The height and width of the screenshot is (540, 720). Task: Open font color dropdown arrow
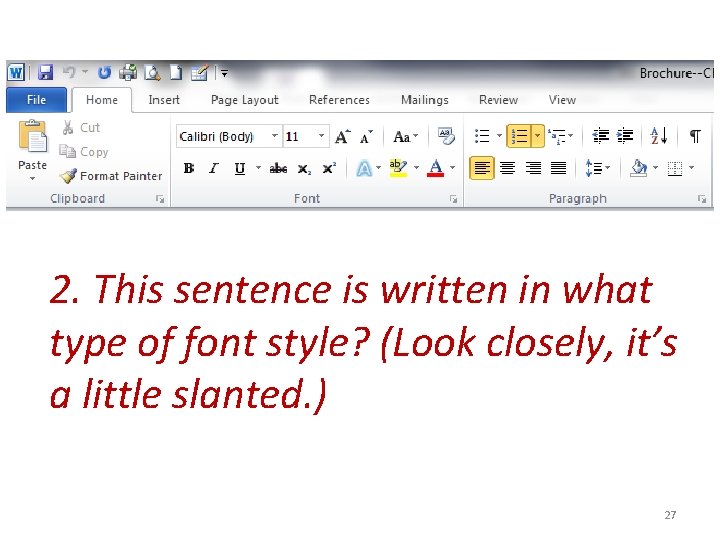coord(452,168)
